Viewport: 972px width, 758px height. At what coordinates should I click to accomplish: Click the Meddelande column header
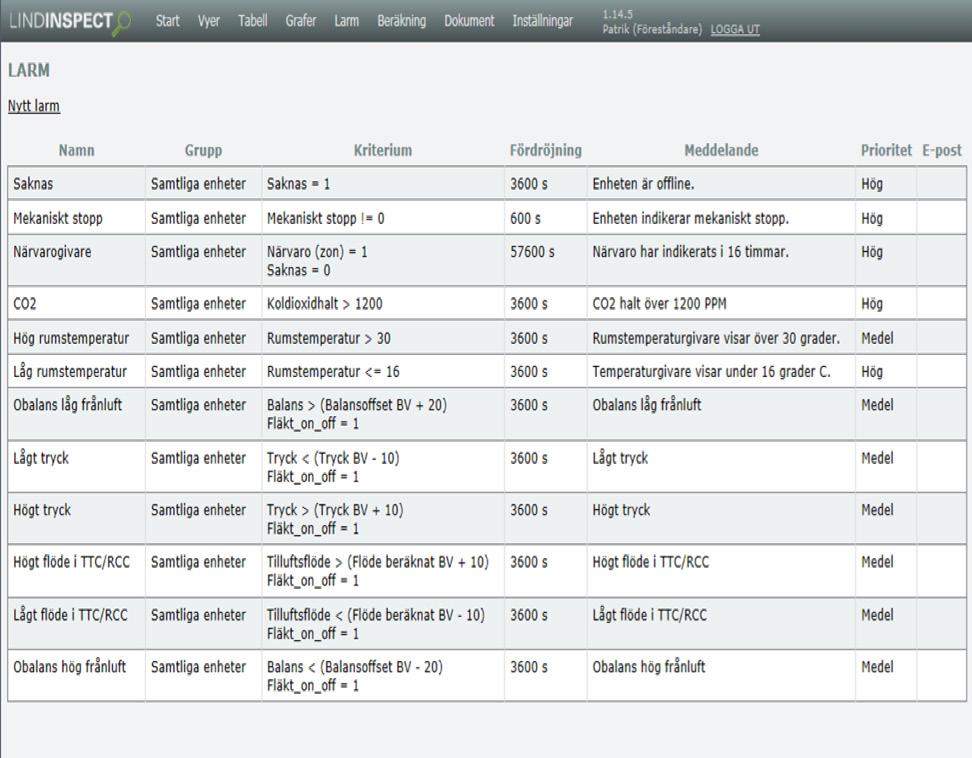coord(721,150)
